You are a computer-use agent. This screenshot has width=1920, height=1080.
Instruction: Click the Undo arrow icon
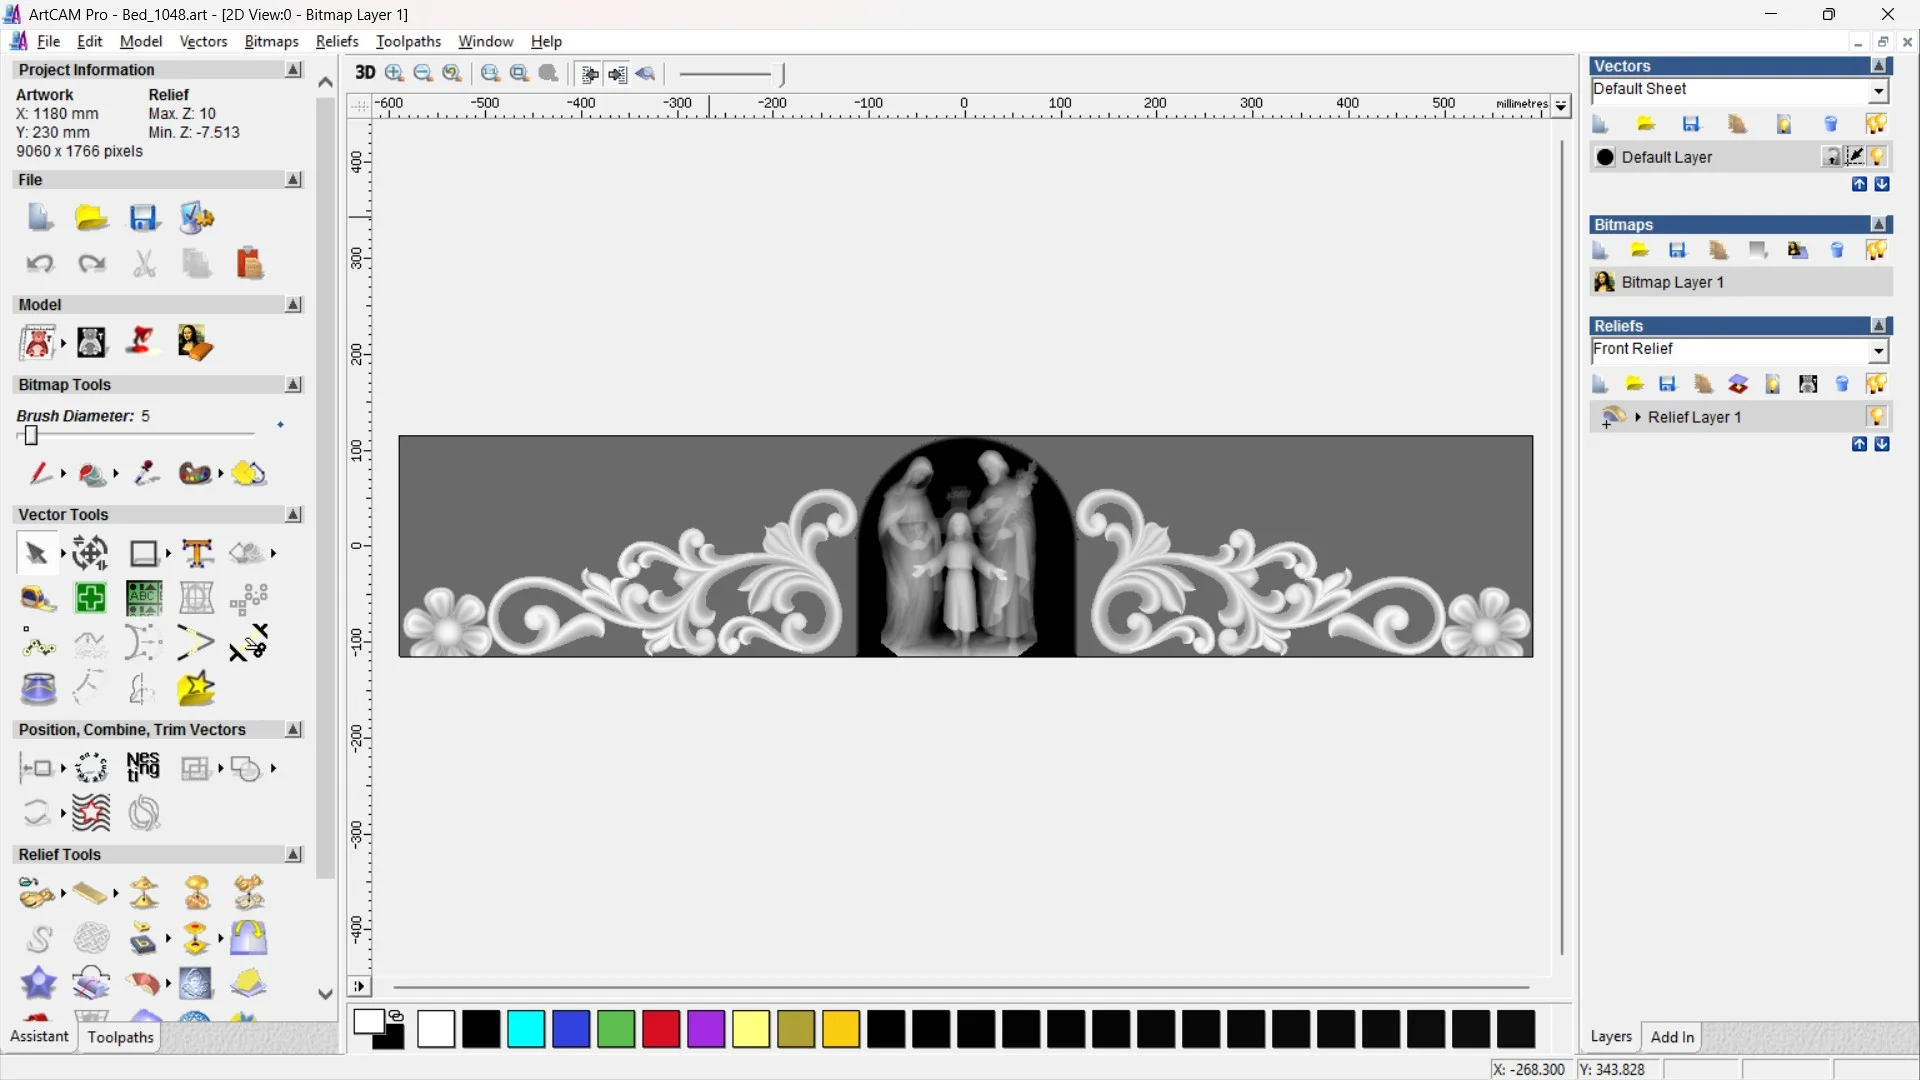(40, 264)
